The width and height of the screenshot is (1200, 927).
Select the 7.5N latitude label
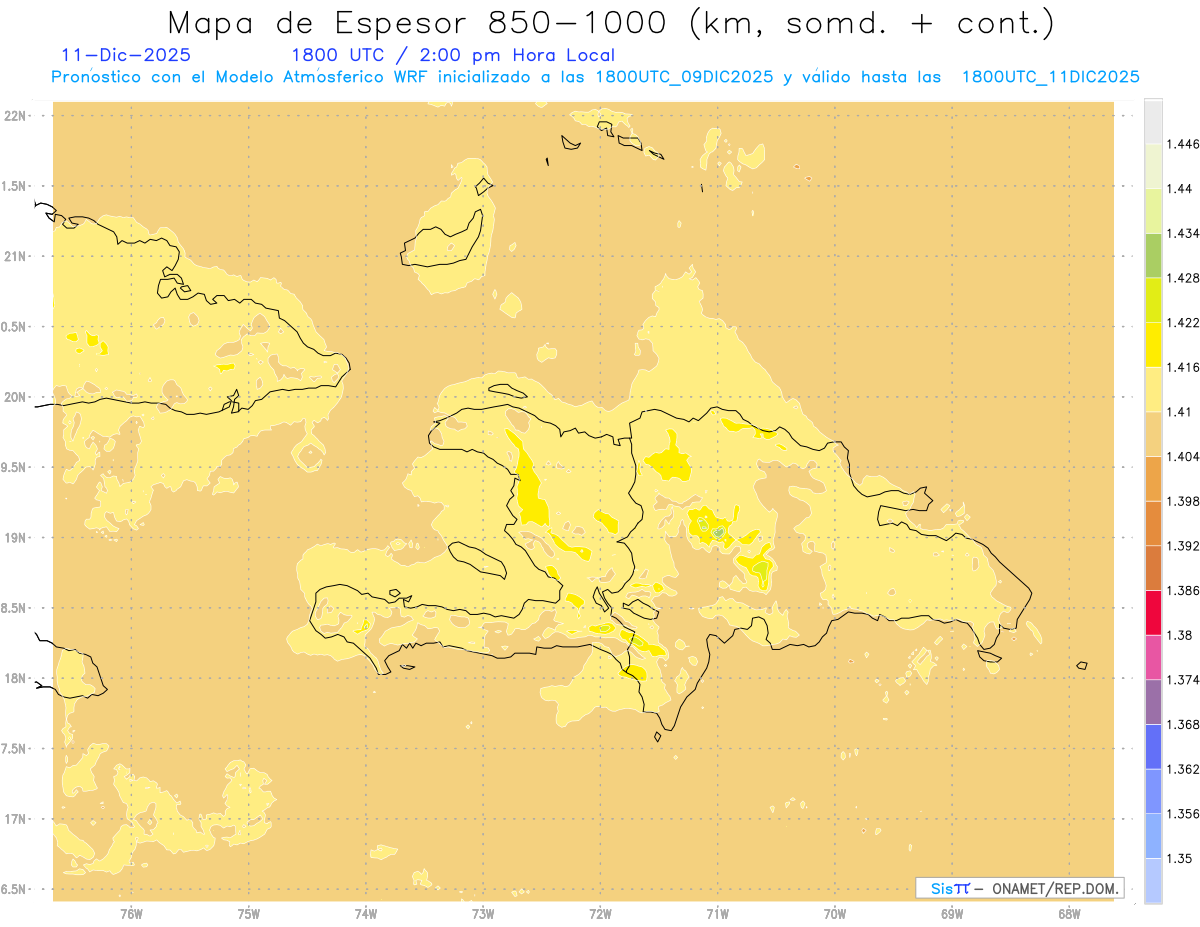coord(13,749)
